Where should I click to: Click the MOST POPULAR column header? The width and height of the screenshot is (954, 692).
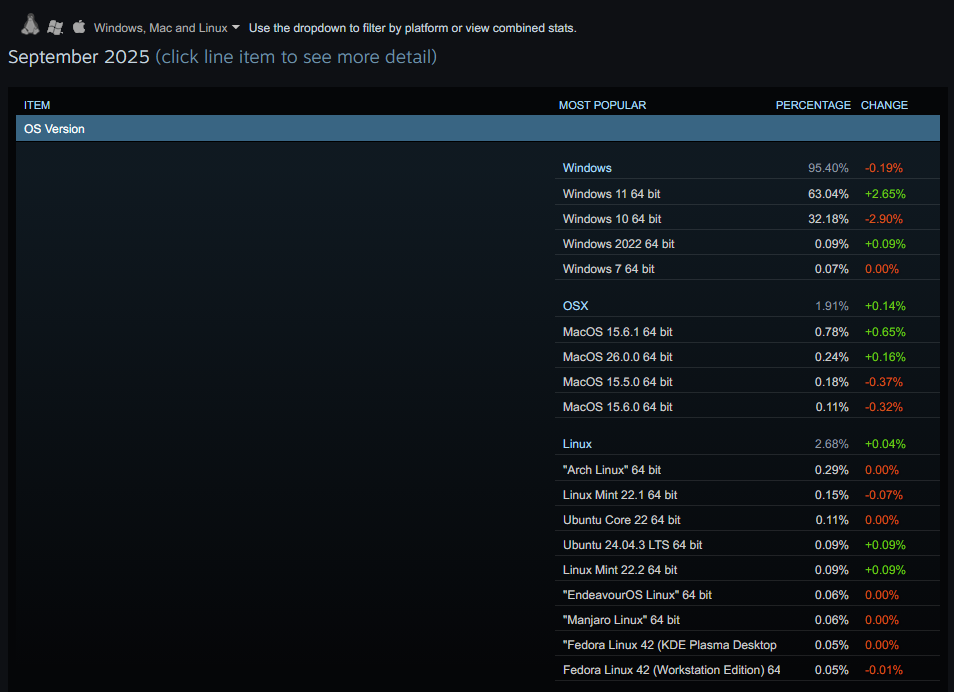tap(602, 105)
